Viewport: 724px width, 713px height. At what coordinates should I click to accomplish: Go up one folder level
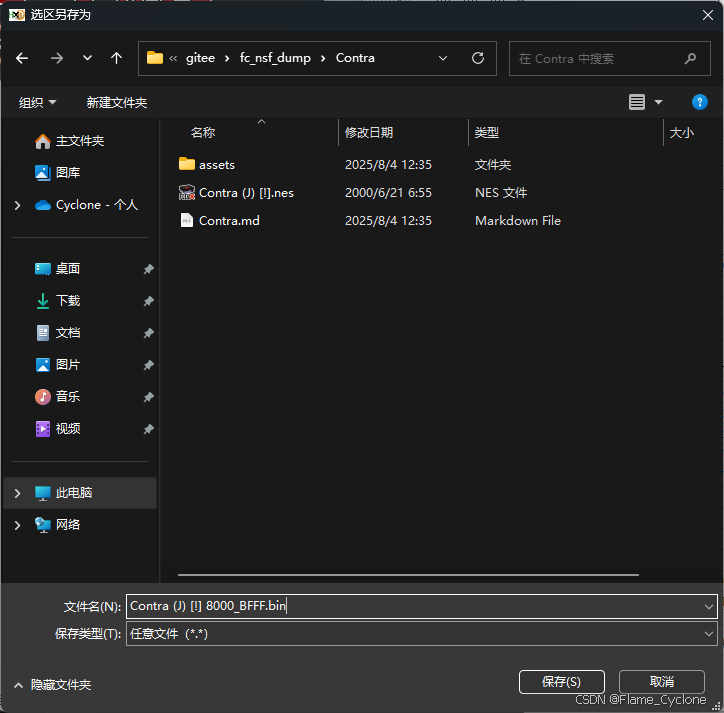pyautogui.click(x=116, y=58)
